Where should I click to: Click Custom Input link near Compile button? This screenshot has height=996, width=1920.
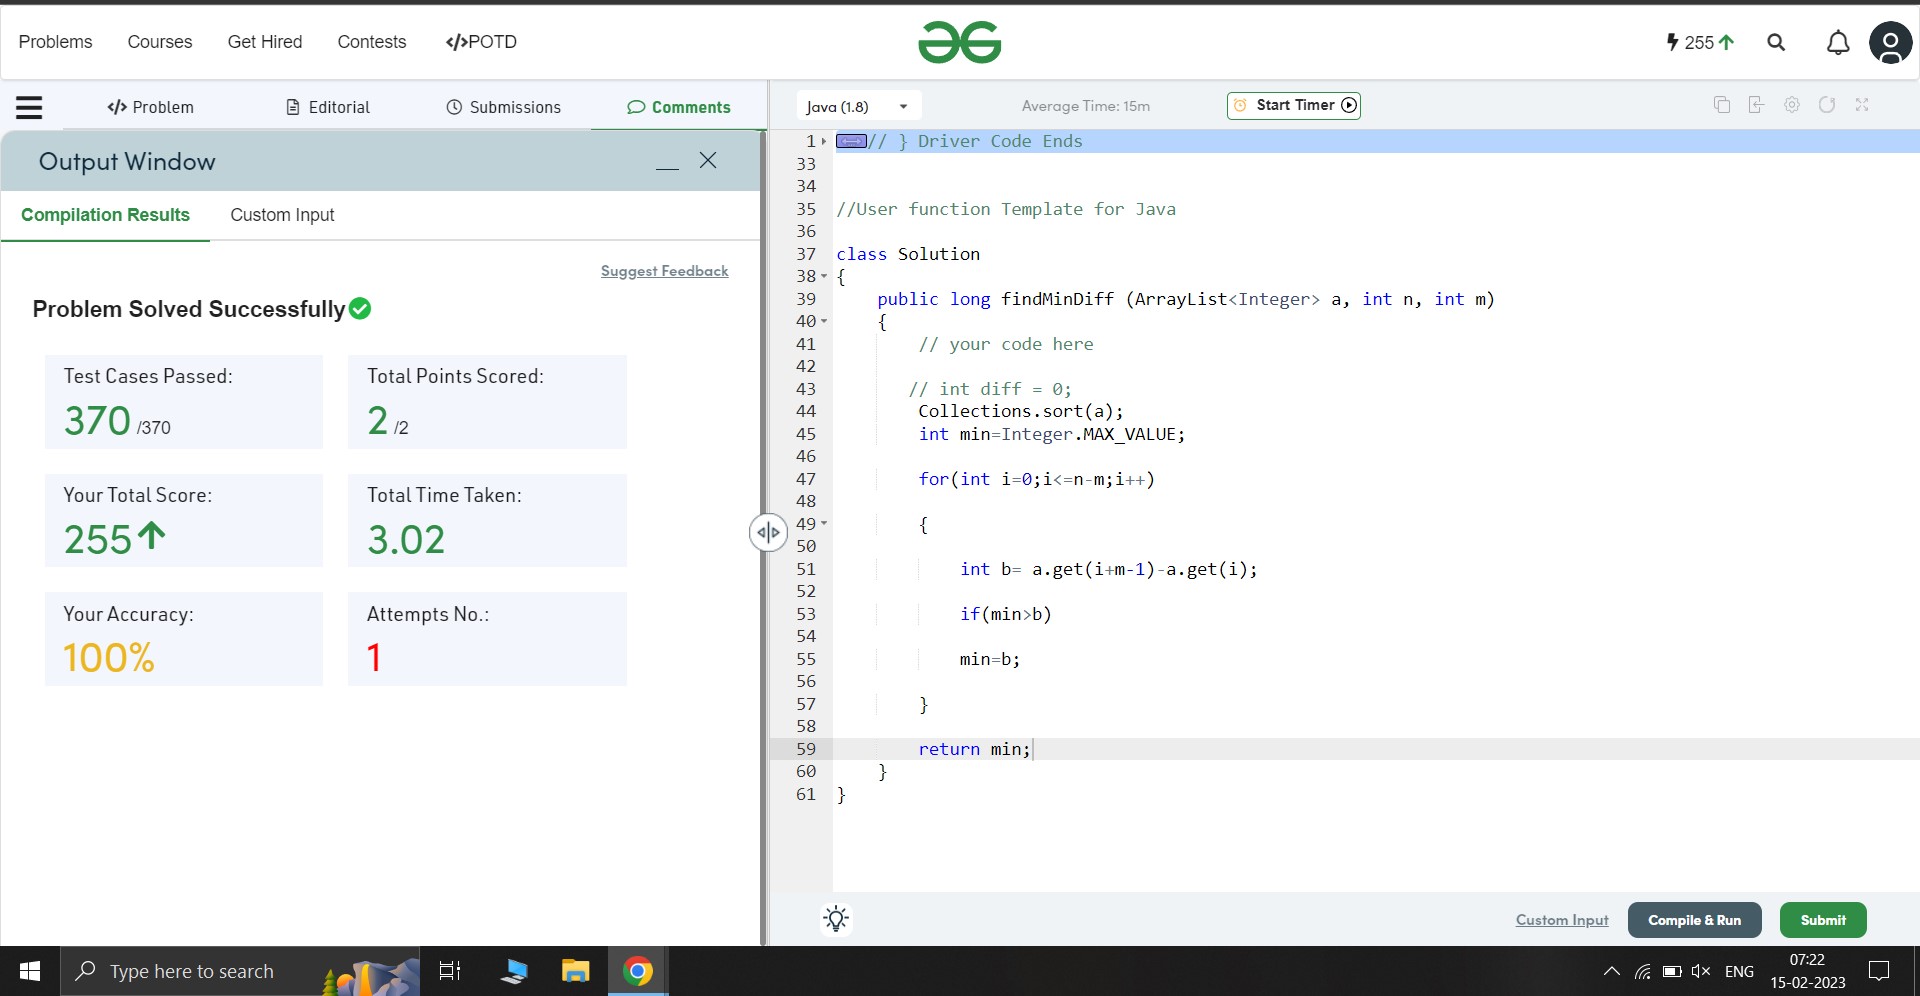click(x=1562, y=920)
